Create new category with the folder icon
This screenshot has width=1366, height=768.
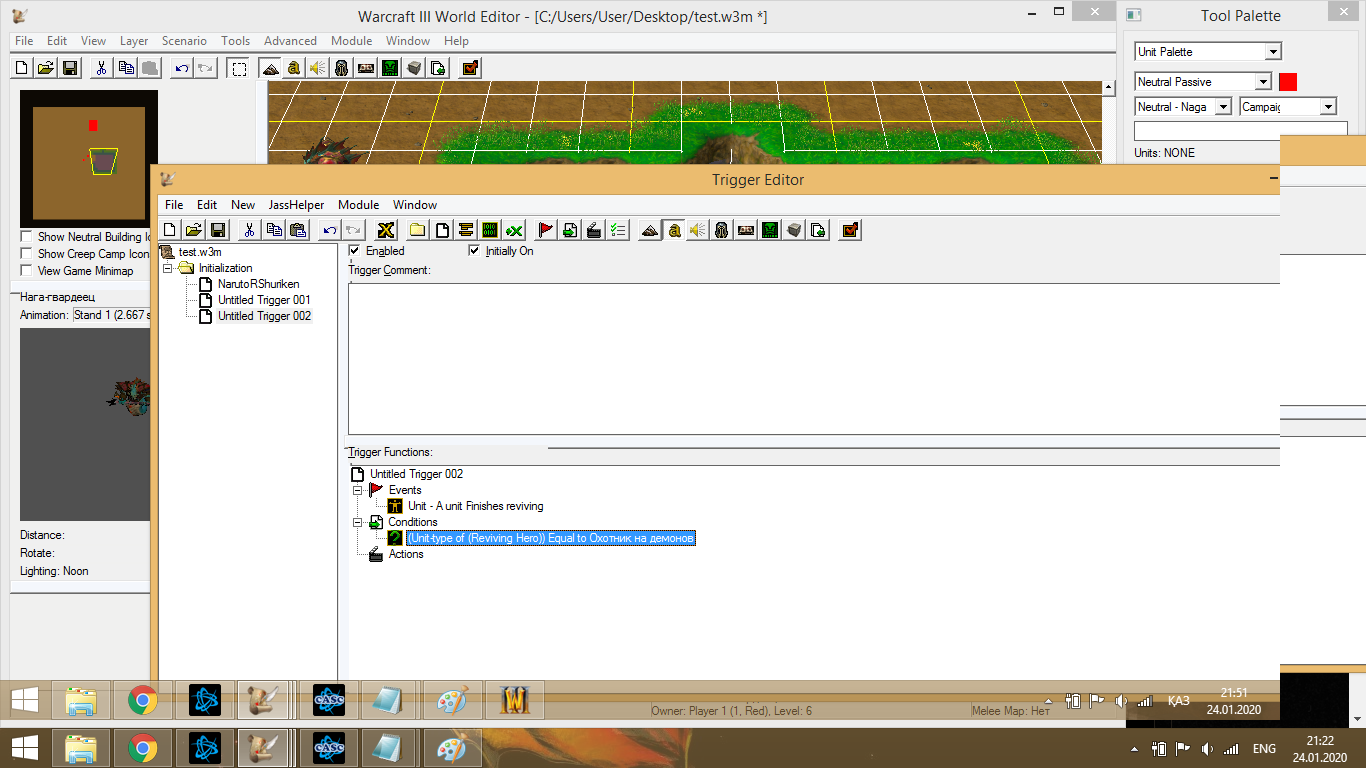click(418, 230)
